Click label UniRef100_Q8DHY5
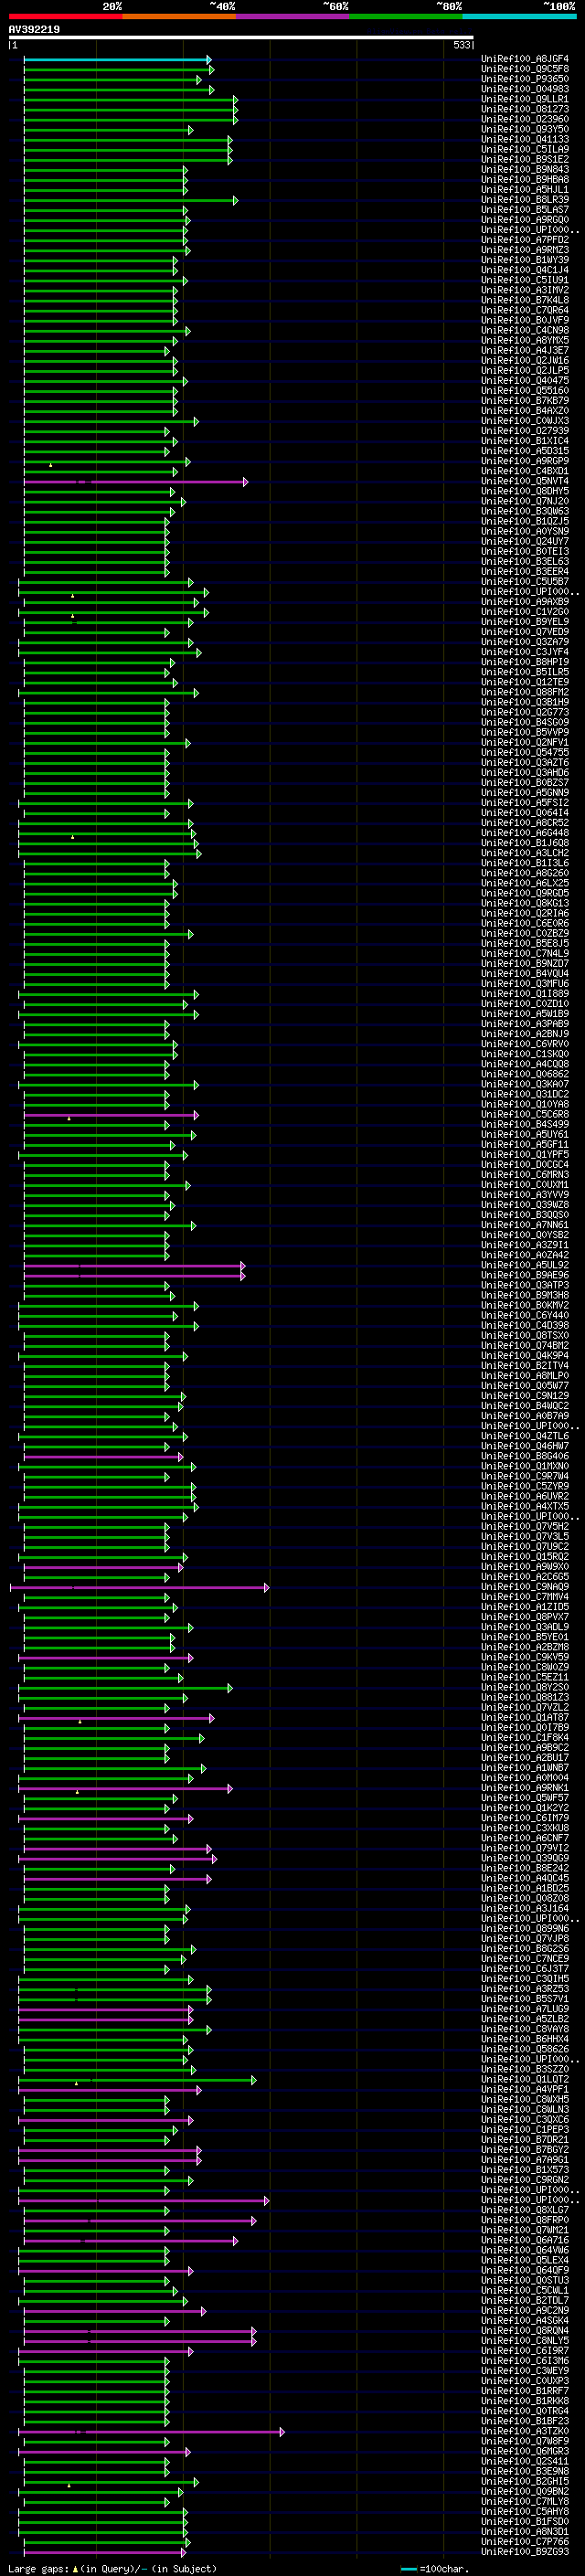The image size is (585, 2576). click(x=525, y=492)
